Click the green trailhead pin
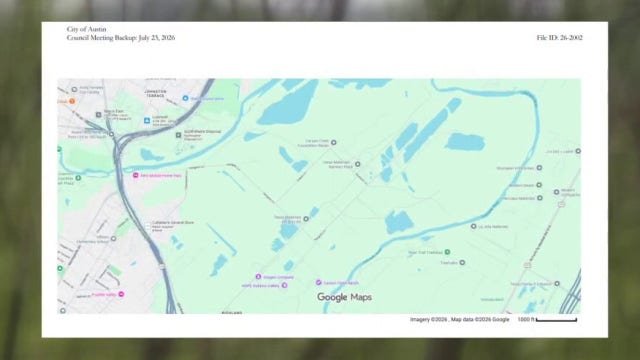The width and height of the screenshot is (640, 360). 447,252
